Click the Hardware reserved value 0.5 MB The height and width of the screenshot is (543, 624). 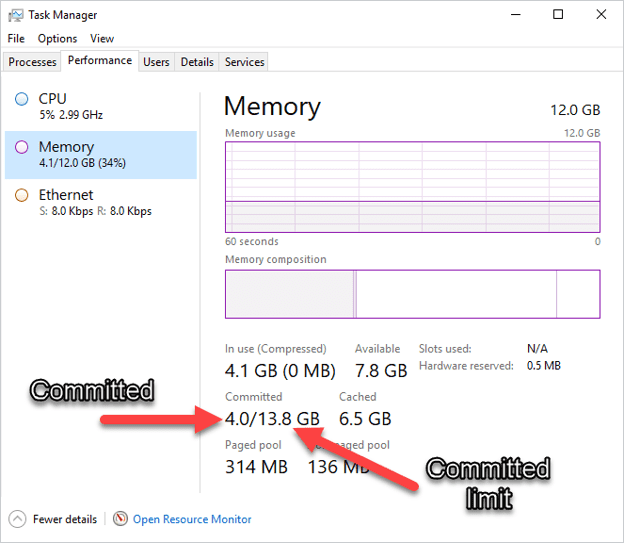click(x=544, y=365)
